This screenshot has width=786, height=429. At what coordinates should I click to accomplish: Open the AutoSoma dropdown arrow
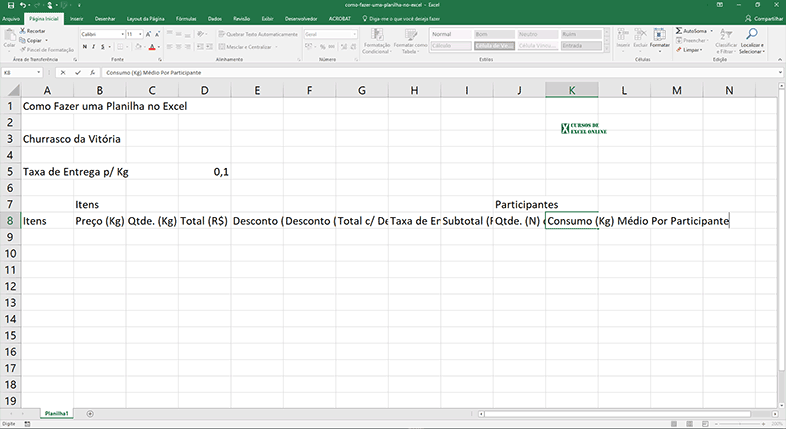click(711, 31)
